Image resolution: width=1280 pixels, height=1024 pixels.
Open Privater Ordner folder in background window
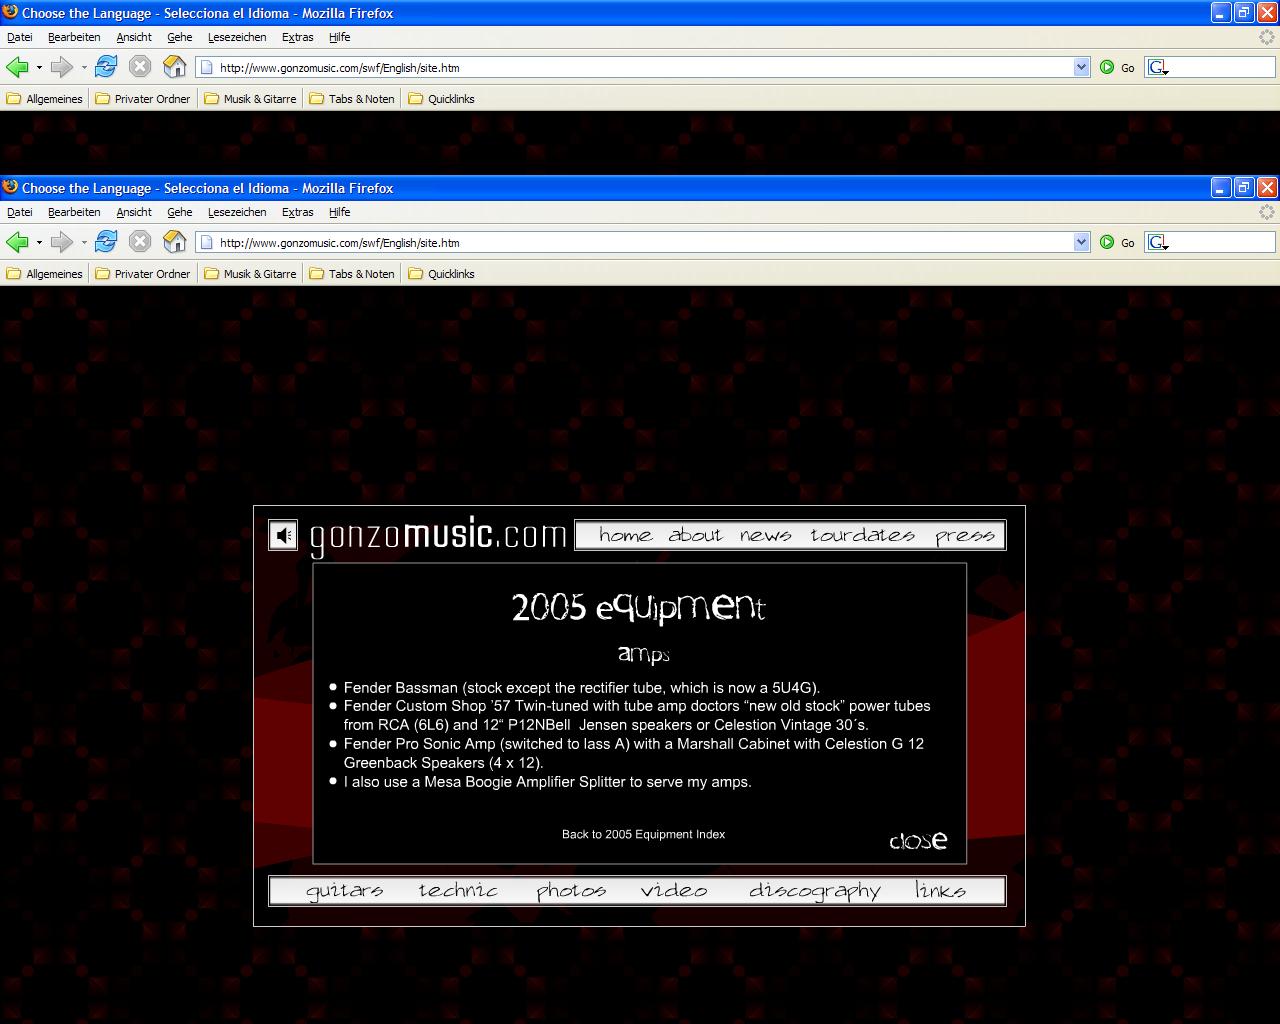click(x=142, y=99)
